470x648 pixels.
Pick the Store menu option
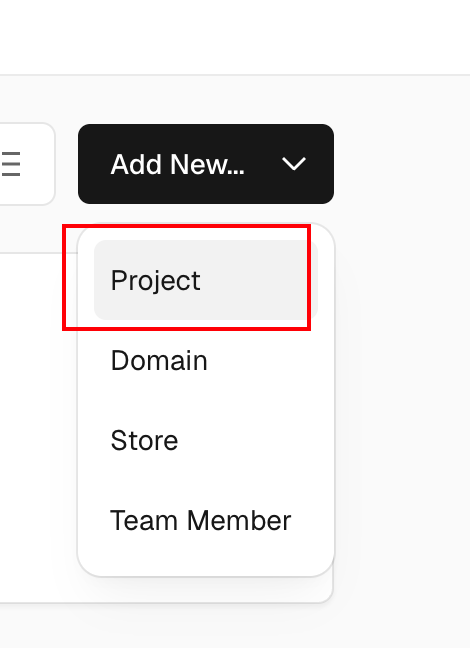(206, 440)
